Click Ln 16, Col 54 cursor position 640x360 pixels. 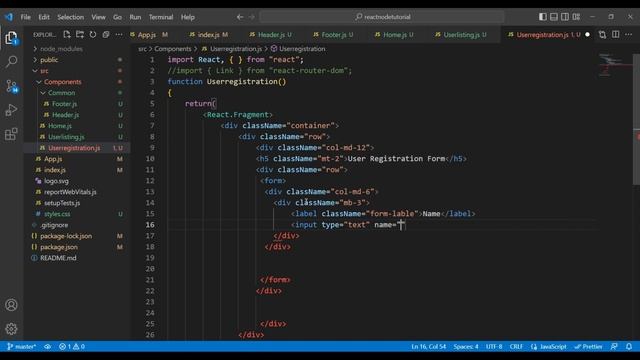coord(429,347)
